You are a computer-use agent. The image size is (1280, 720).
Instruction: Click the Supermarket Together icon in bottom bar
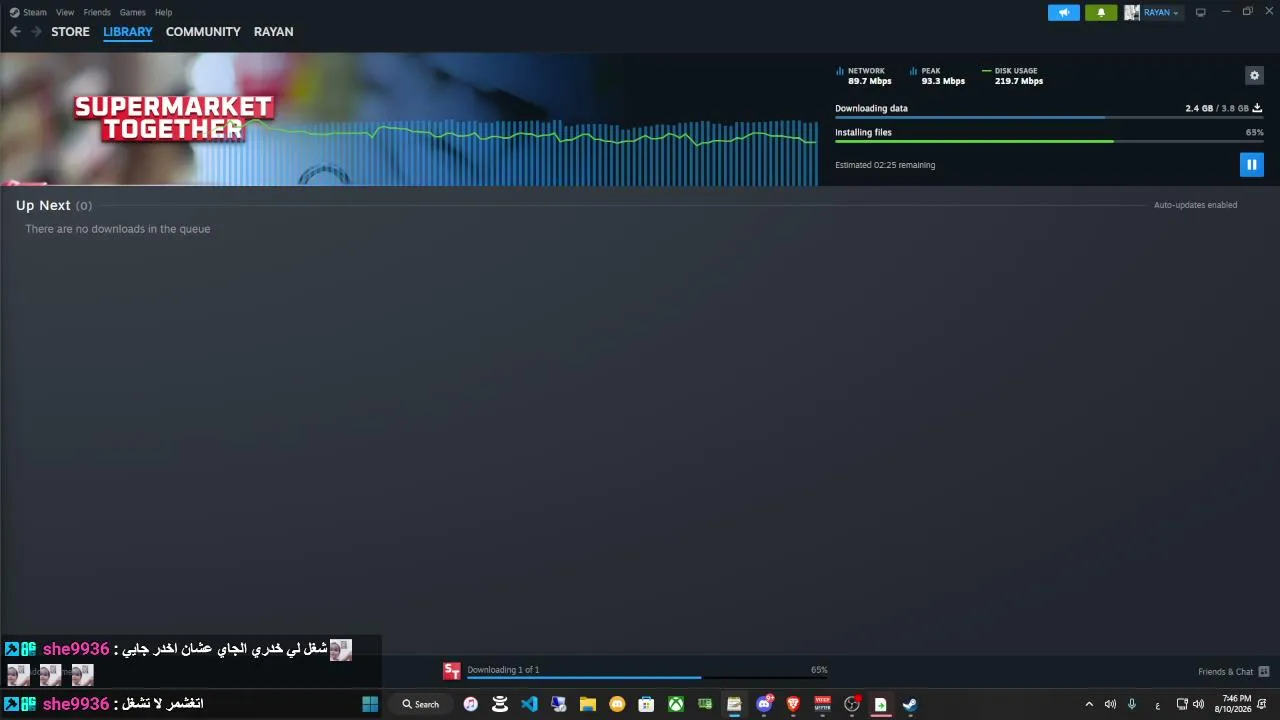[452, 671]
